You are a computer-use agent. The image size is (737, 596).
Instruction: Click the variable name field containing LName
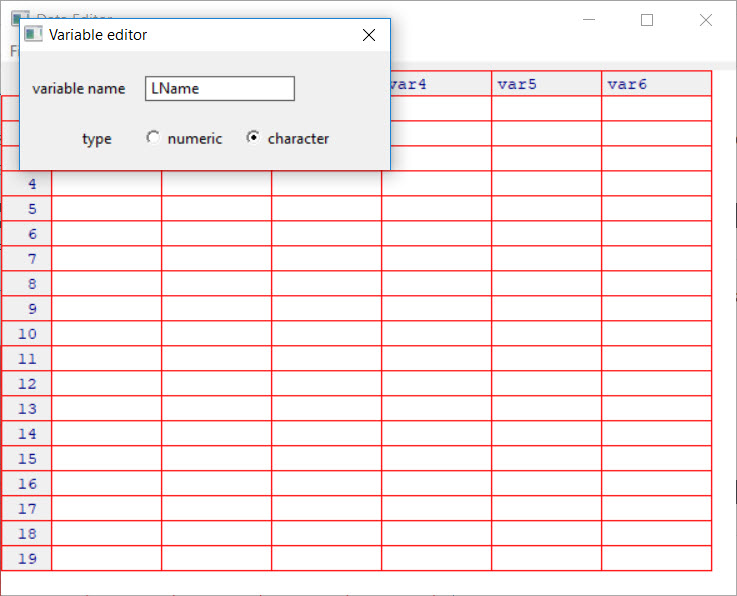pyautogui.click(x=219, y=88)
